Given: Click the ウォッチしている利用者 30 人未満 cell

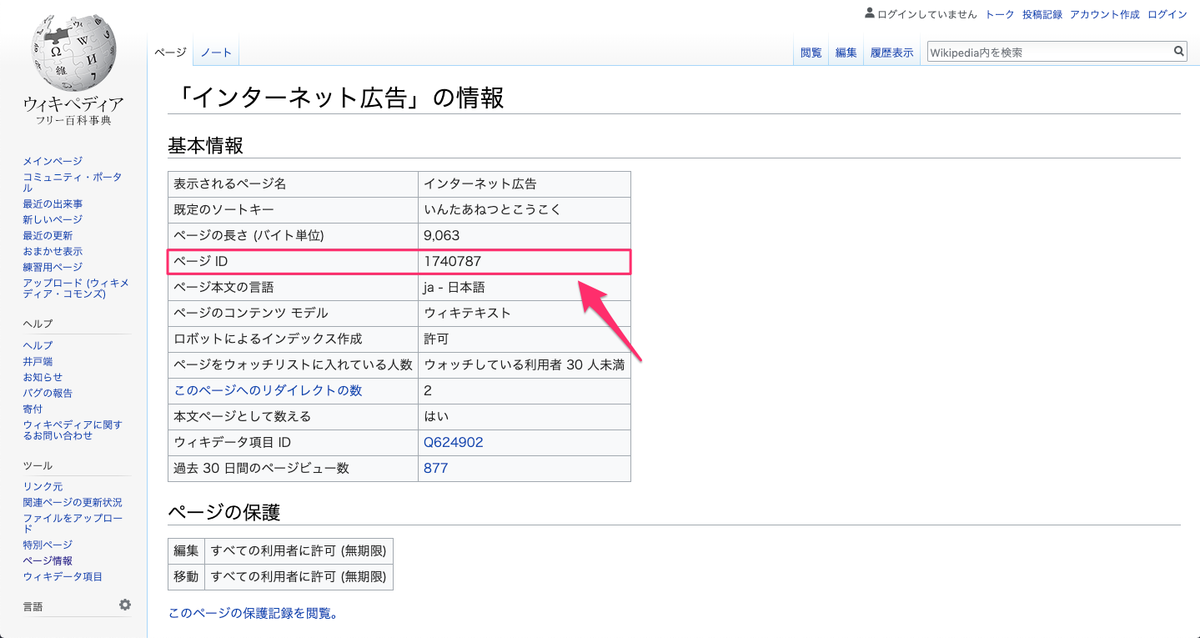Looking at the screenshot, I should coord(524,365).
